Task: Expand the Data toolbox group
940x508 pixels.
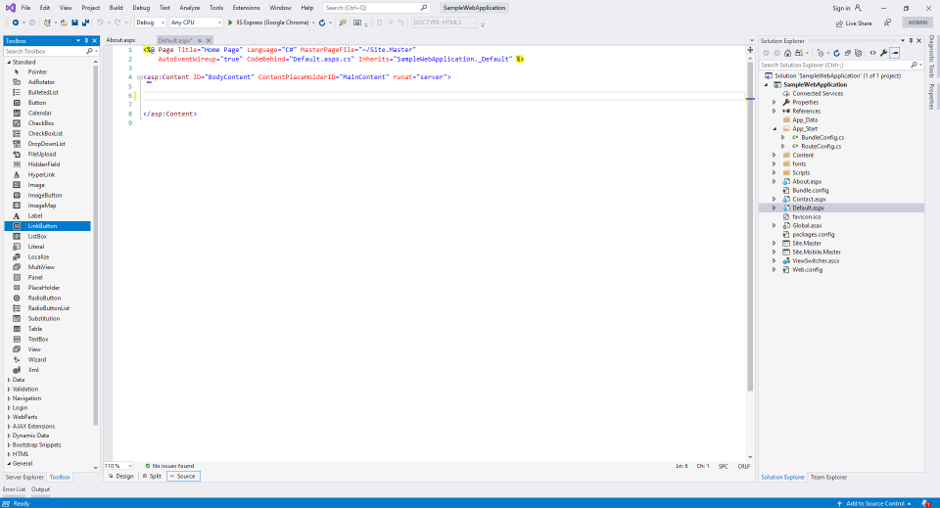Action: (8, 380)
